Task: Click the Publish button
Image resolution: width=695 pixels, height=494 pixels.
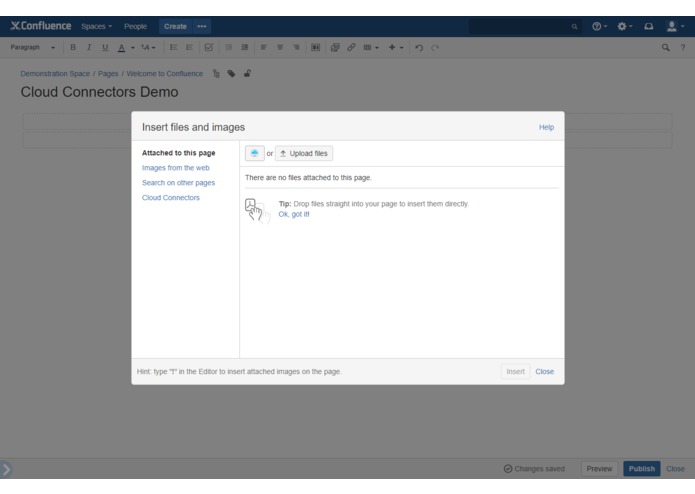Action: point(641,469)
